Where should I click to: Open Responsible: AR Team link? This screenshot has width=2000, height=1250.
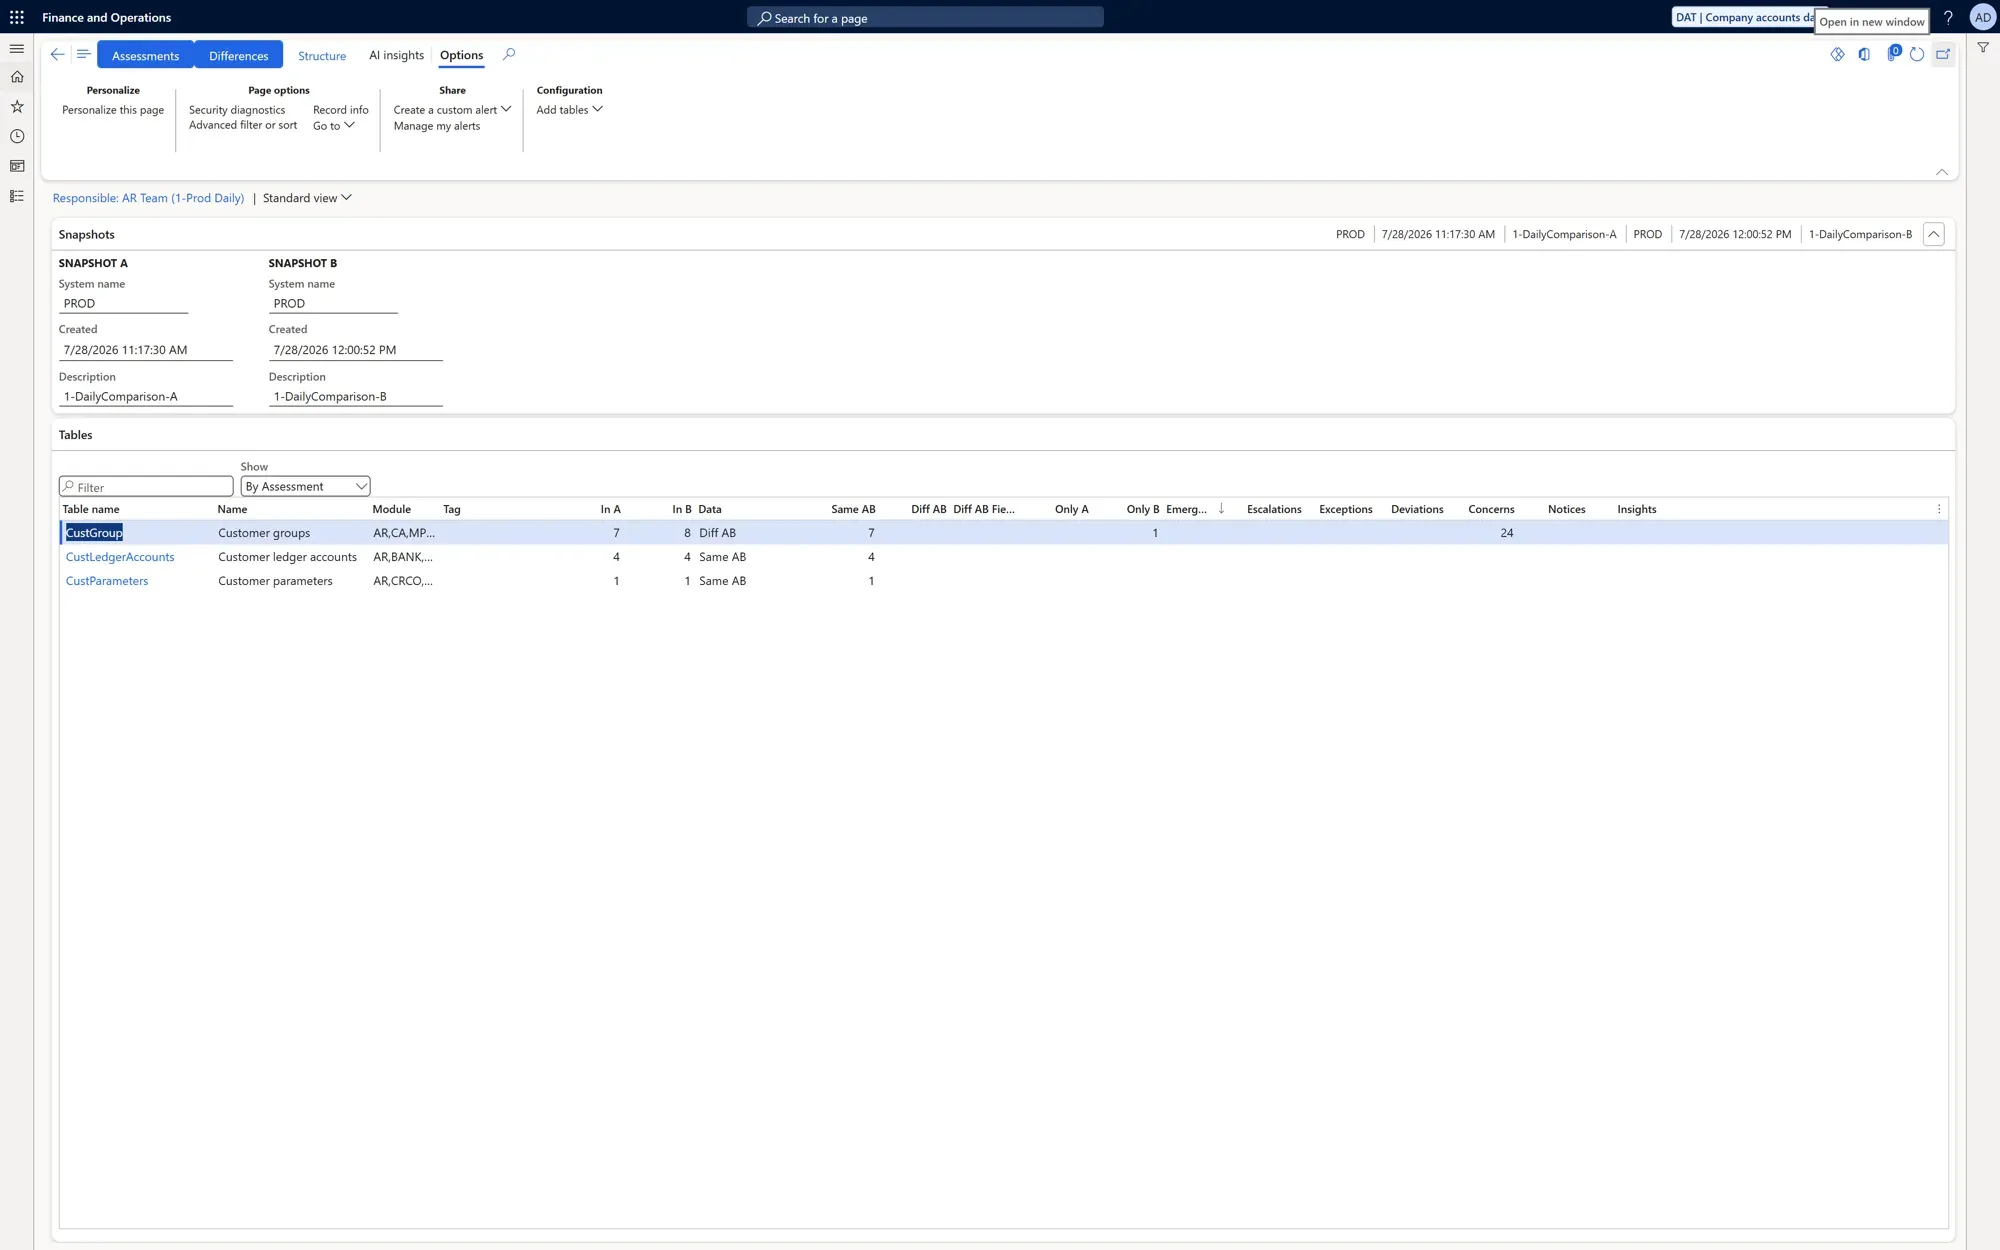click(148, 198)
